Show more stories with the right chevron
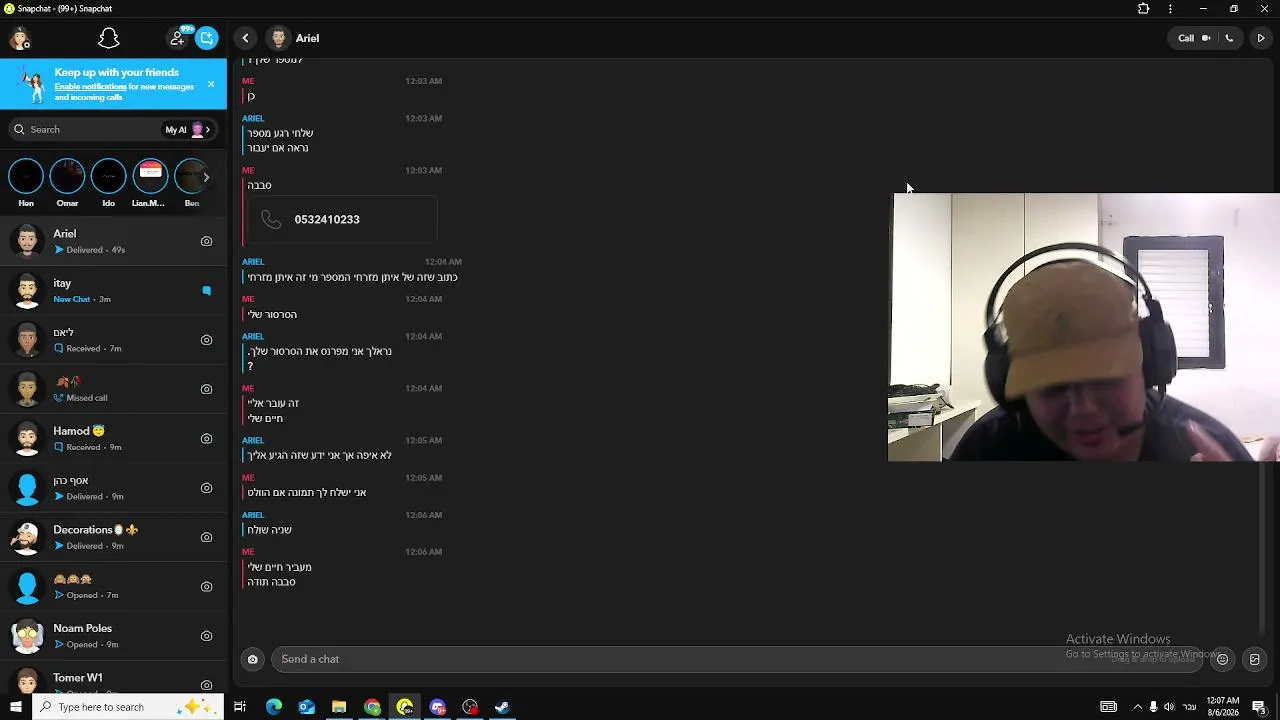1280x720 pixels. (206, 177)
